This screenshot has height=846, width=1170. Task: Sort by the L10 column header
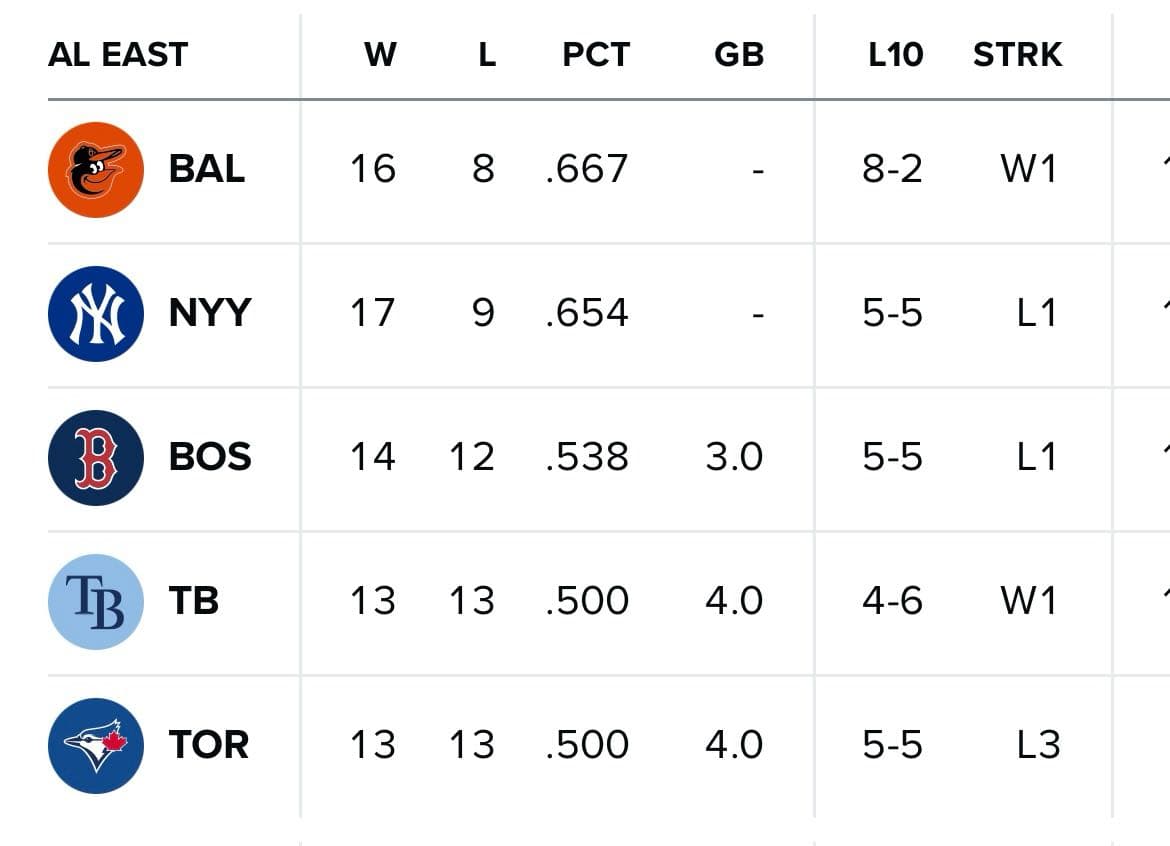(895, 55)
